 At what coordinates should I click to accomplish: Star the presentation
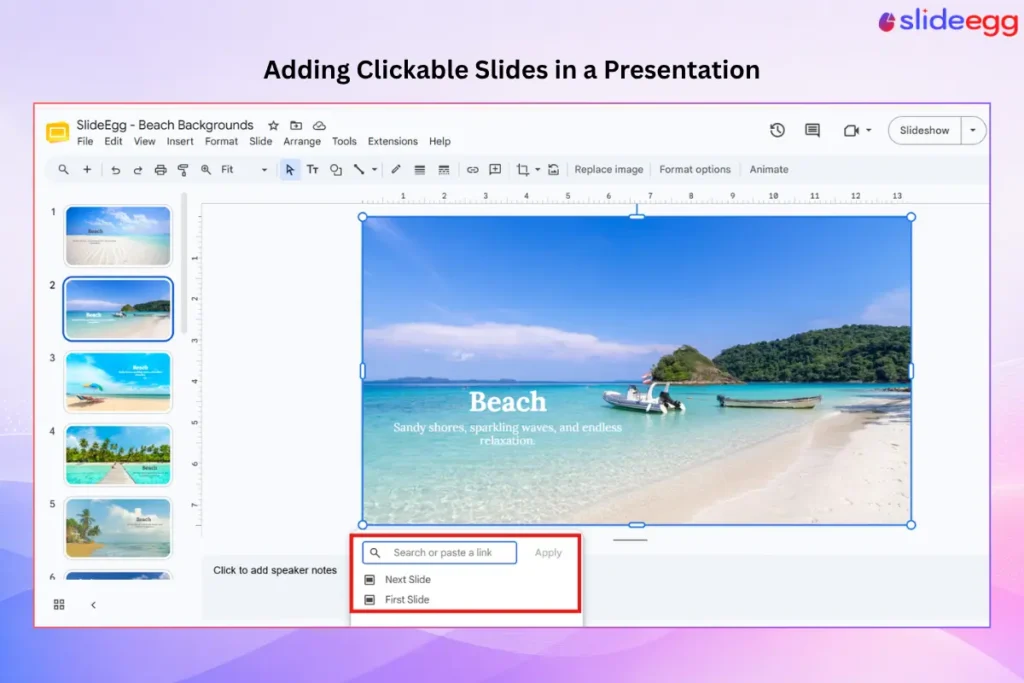tap(274, 125)
